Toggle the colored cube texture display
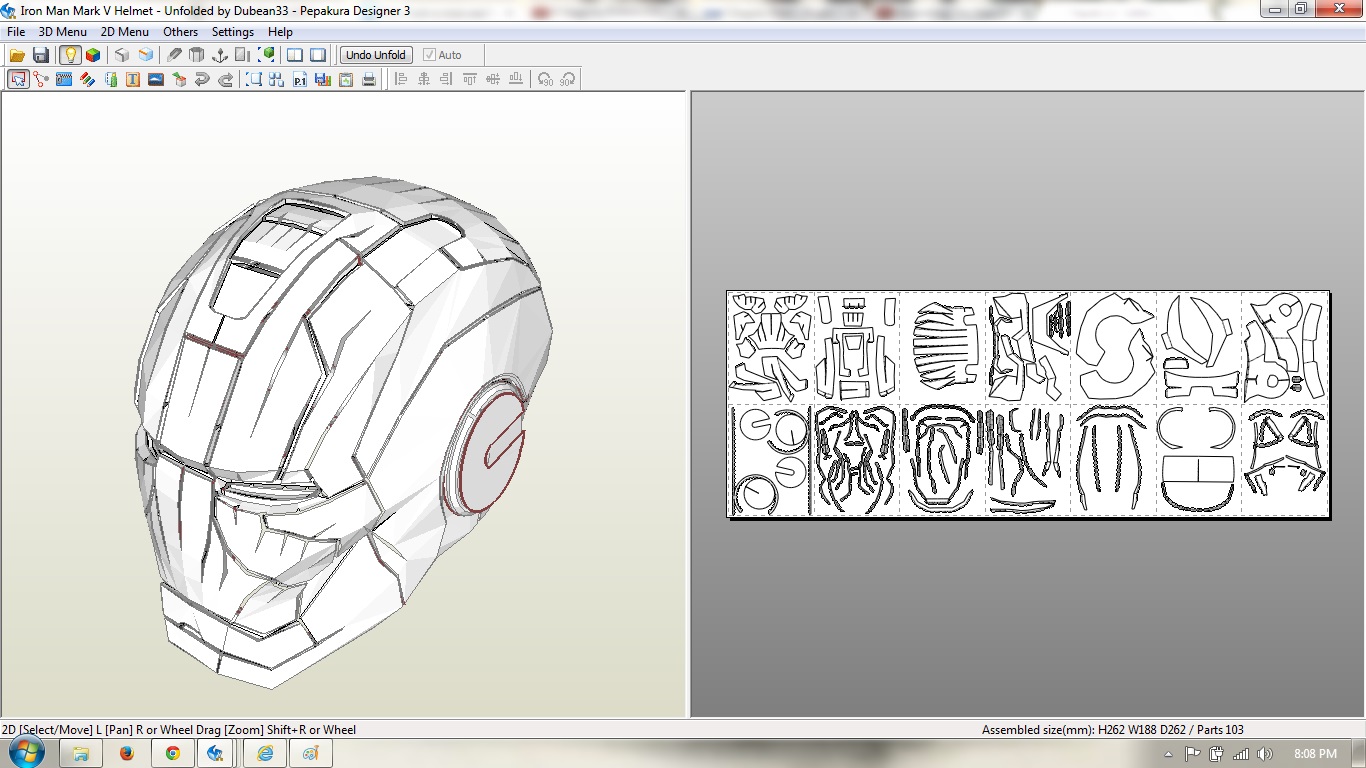Screen dimensions: 1366x768 (93, 55)
